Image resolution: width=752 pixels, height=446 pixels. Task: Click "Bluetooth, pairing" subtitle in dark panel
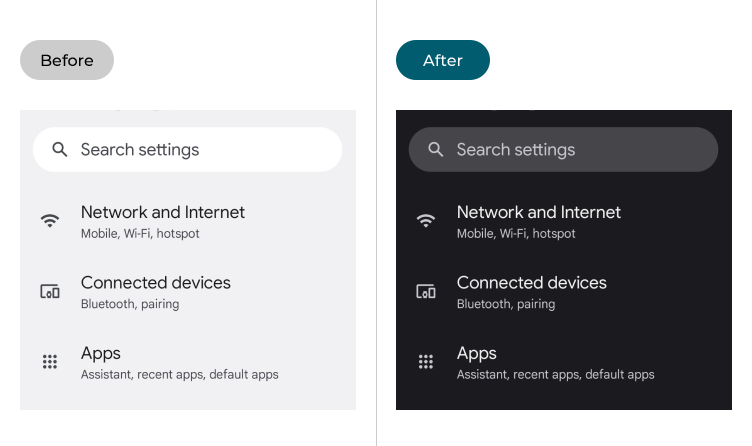point(506,304)
